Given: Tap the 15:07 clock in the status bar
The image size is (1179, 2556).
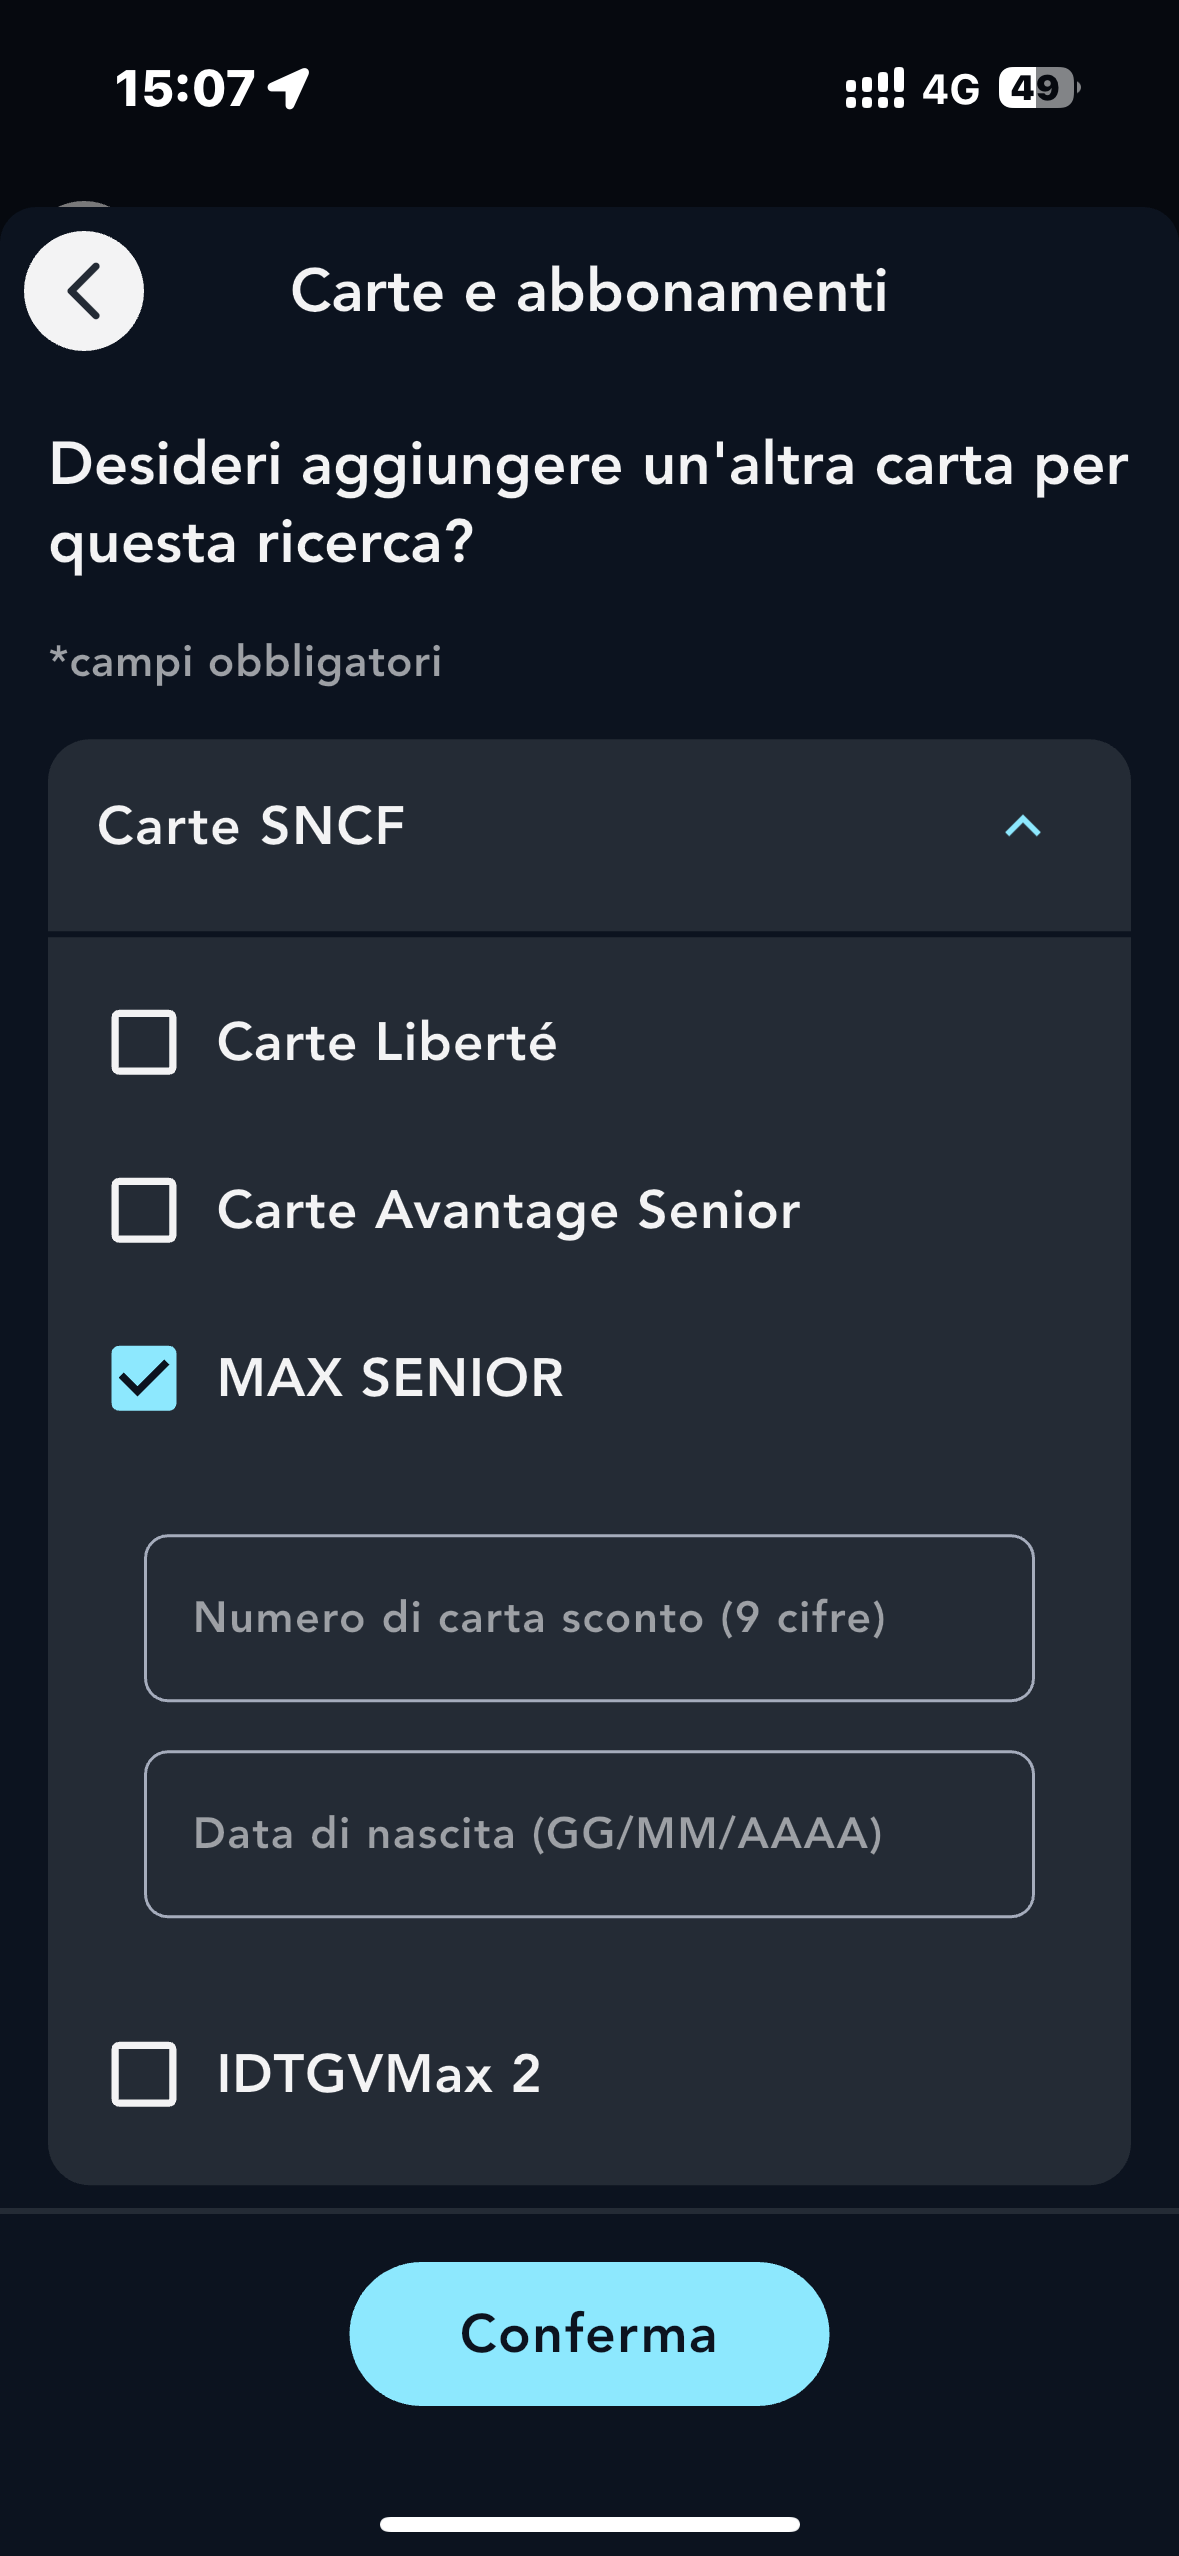Looking at the screenshot, I should pos(185,88).
